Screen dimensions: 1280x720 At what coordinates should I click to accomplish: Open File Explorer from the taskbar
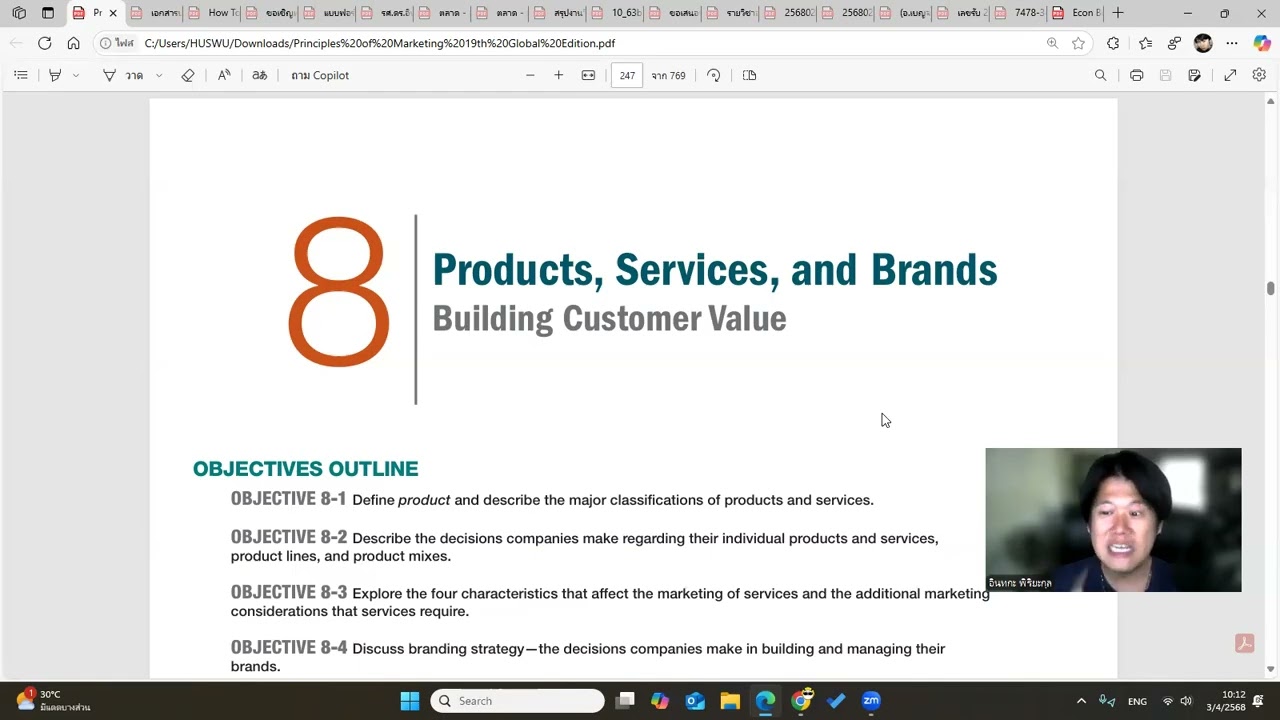click(x=730, y=701)
